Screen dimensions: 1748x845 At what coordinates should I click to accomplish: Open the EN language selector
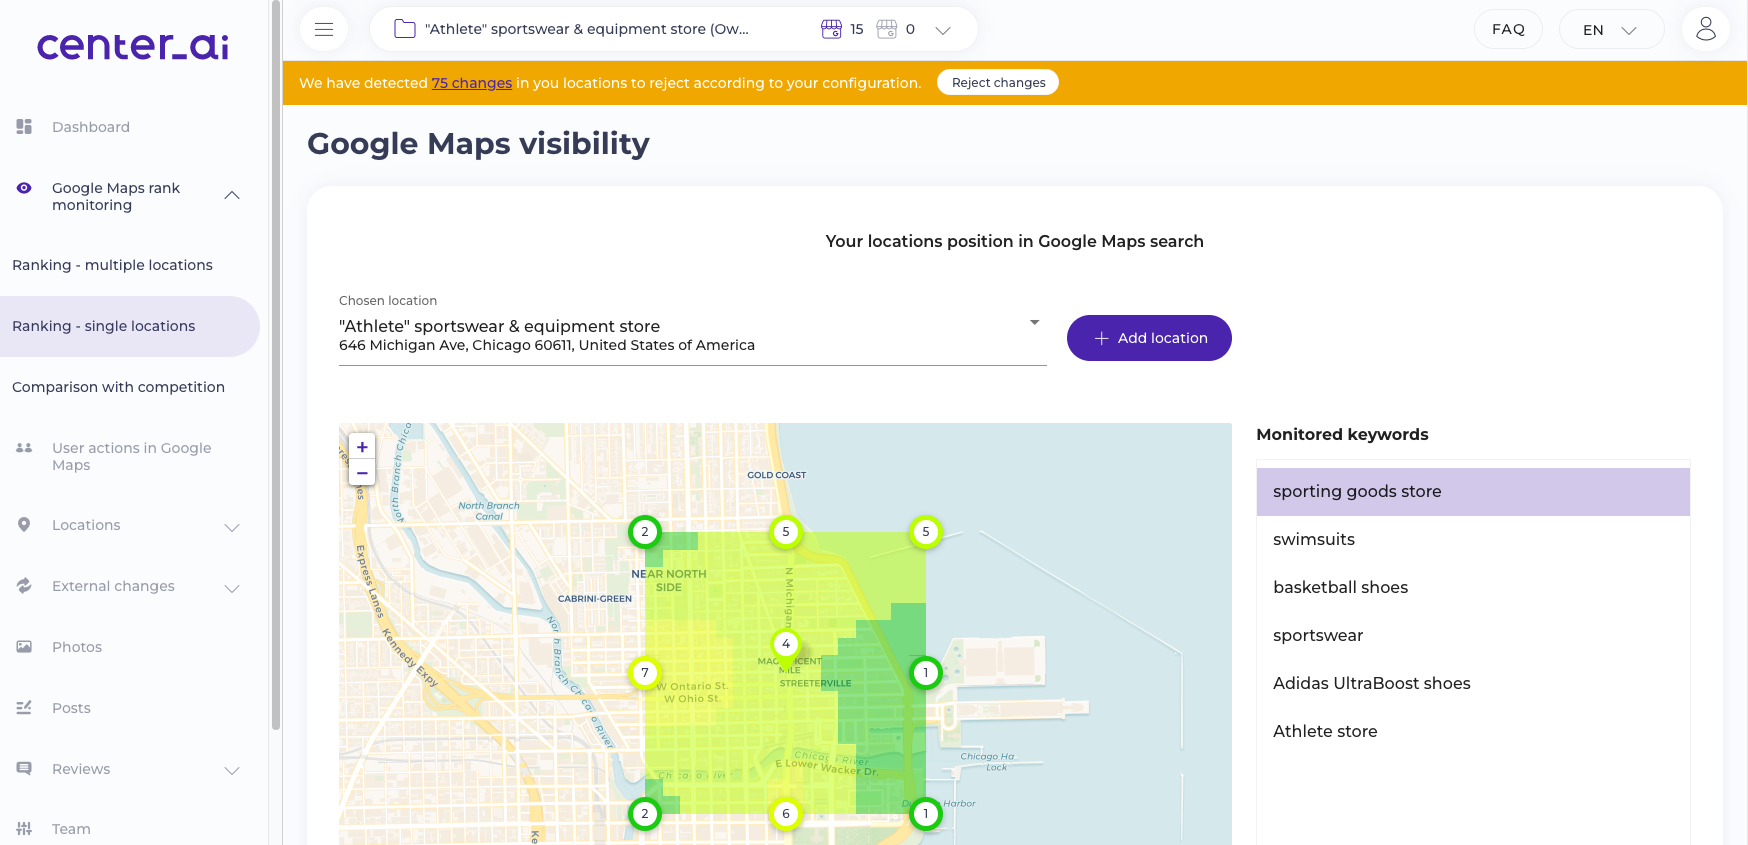[1610, 30]
